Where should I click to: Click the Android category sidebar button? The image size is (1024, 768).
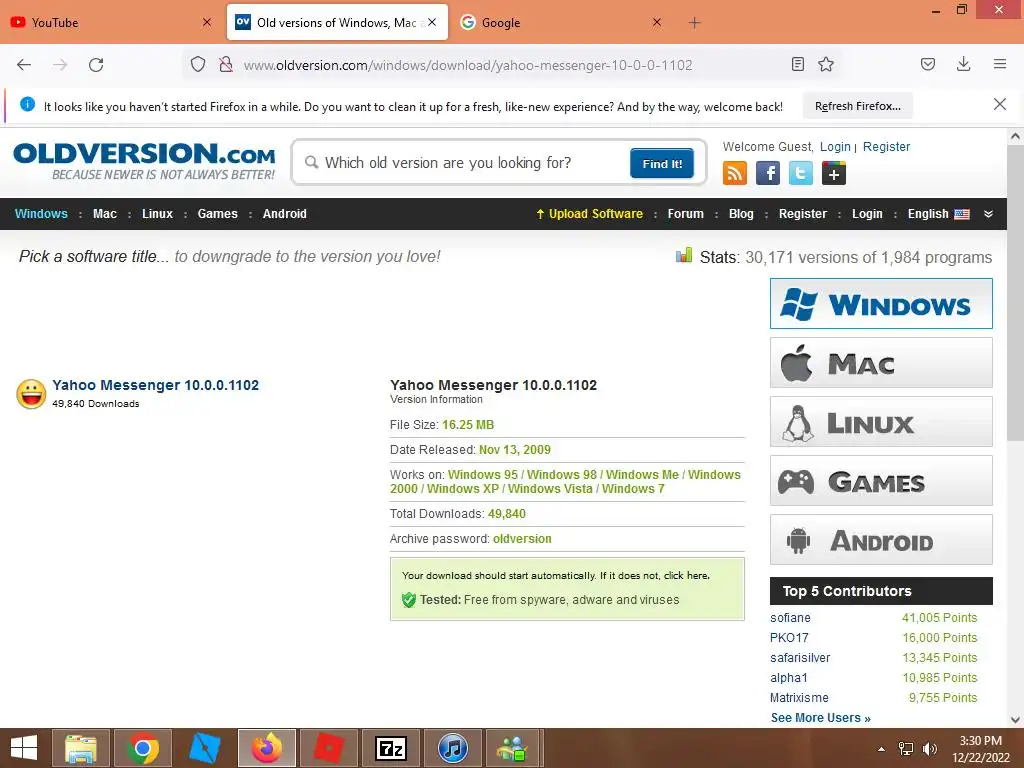881,539
